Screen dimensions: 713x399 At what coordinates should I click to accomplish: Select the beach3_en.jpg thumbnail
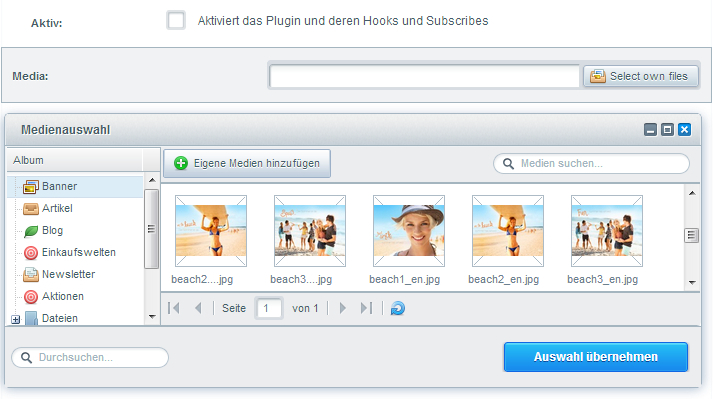tap(607, 231)
